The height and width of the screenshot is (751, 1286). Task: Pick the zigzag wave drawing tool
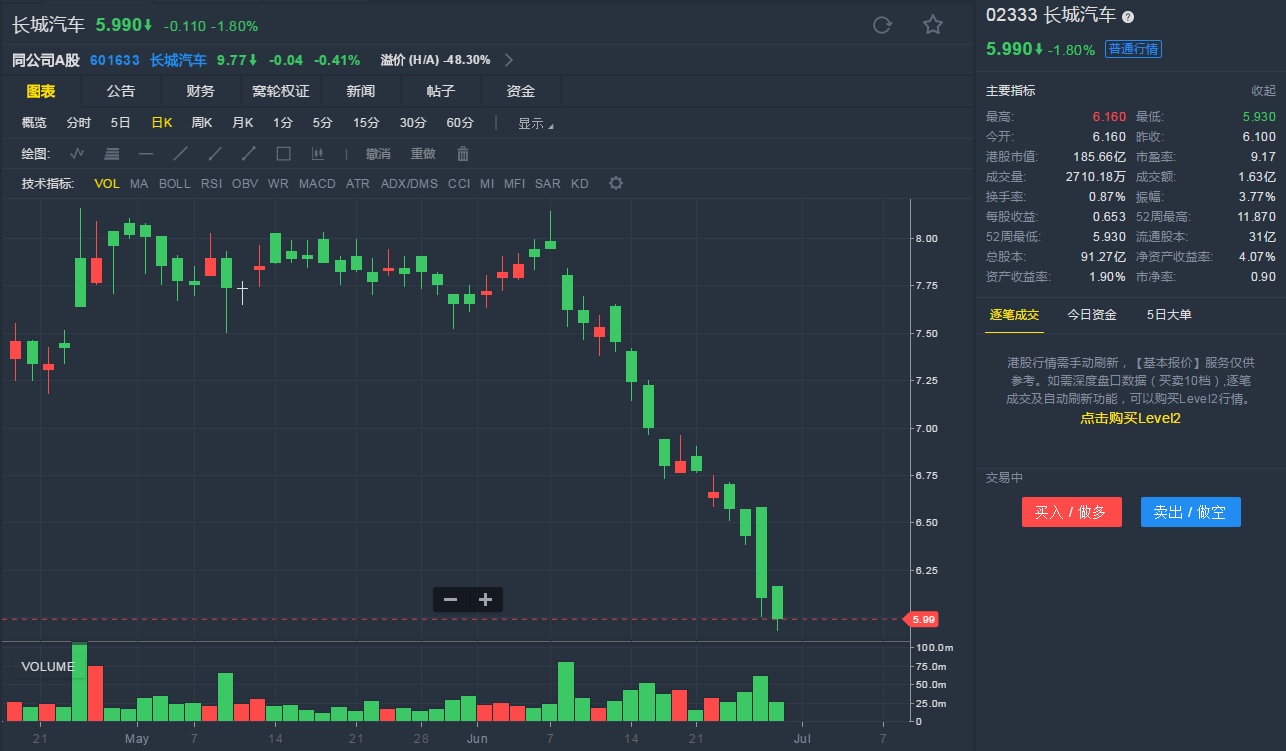point(78,154)
